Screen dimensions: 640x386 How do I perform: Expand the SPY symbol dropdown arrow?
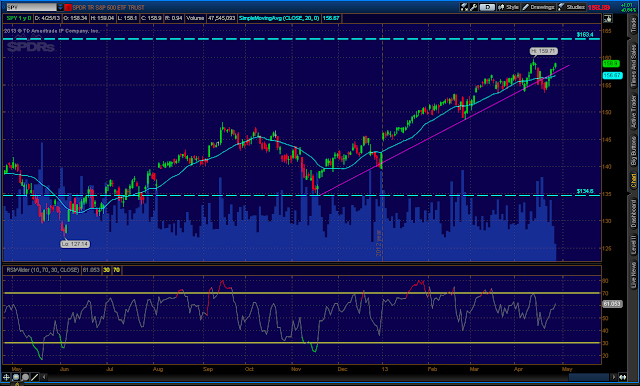click(x=60, y=7)
